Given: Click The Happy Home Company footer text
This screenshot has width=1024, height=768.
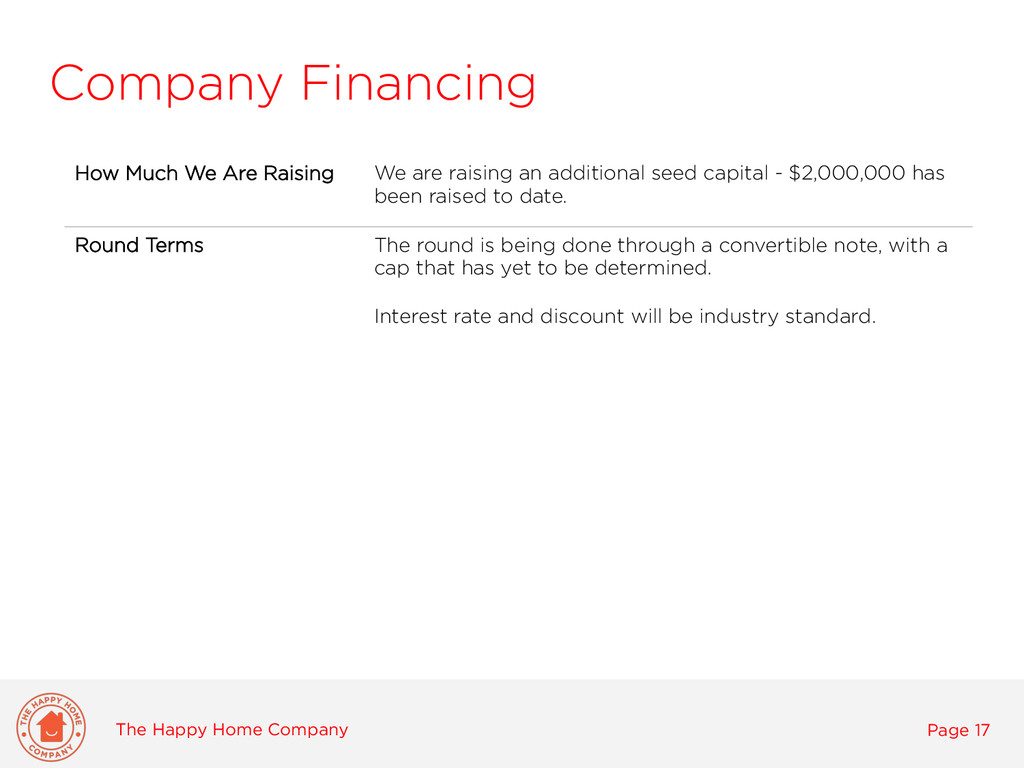Looking at the screenshot, I should pos(232,729).
